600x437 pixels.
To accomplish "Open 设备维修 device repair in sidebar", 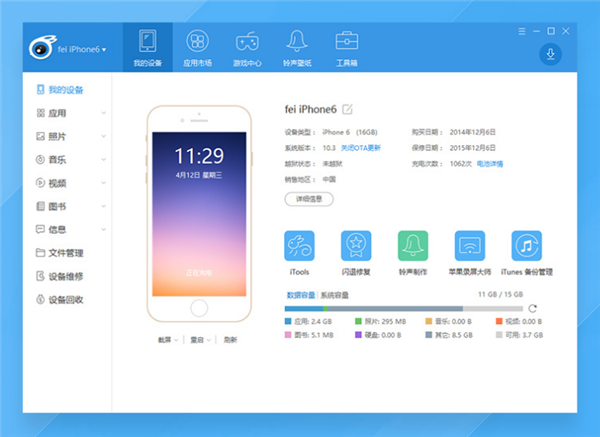I will pos(60,276).
